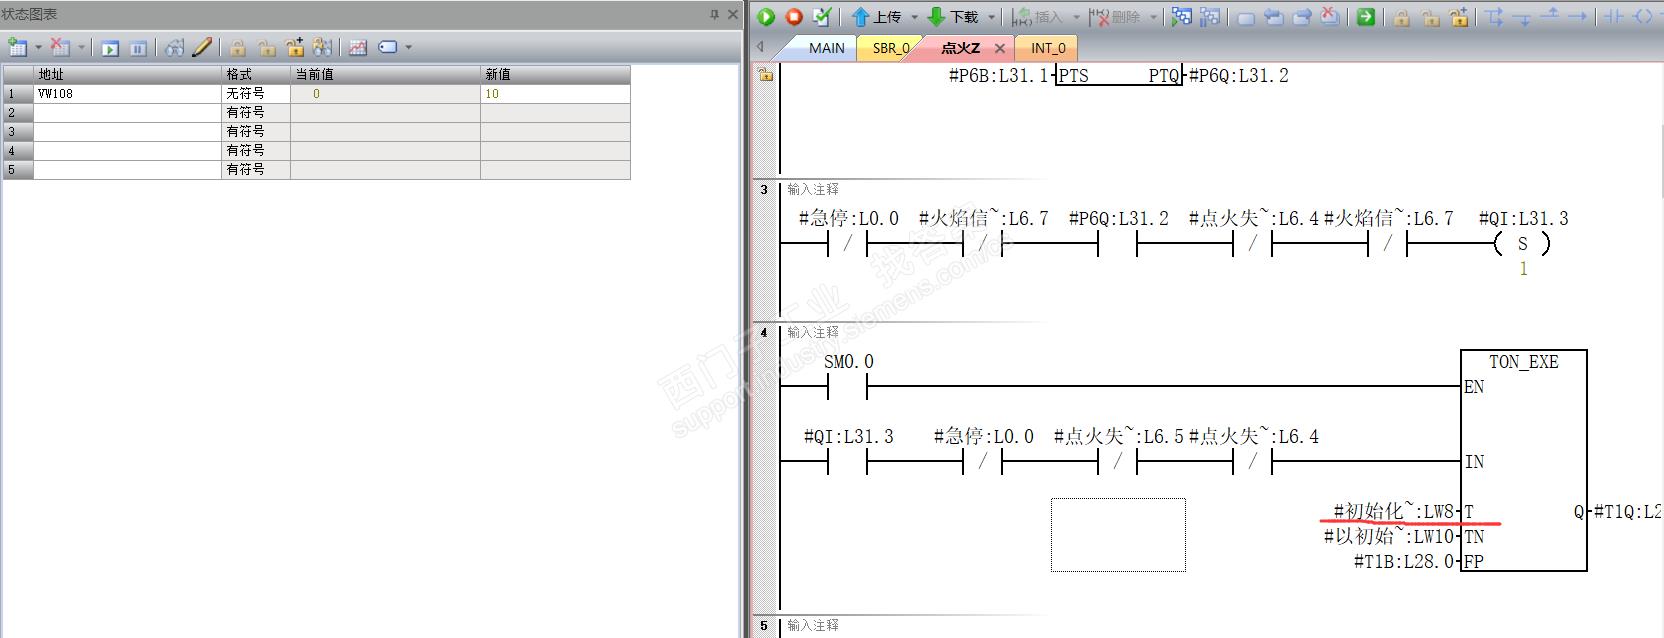This screenshot has height=638, width=1664.
Task: Click the red STOP button
Action: (x=794, y=17)
